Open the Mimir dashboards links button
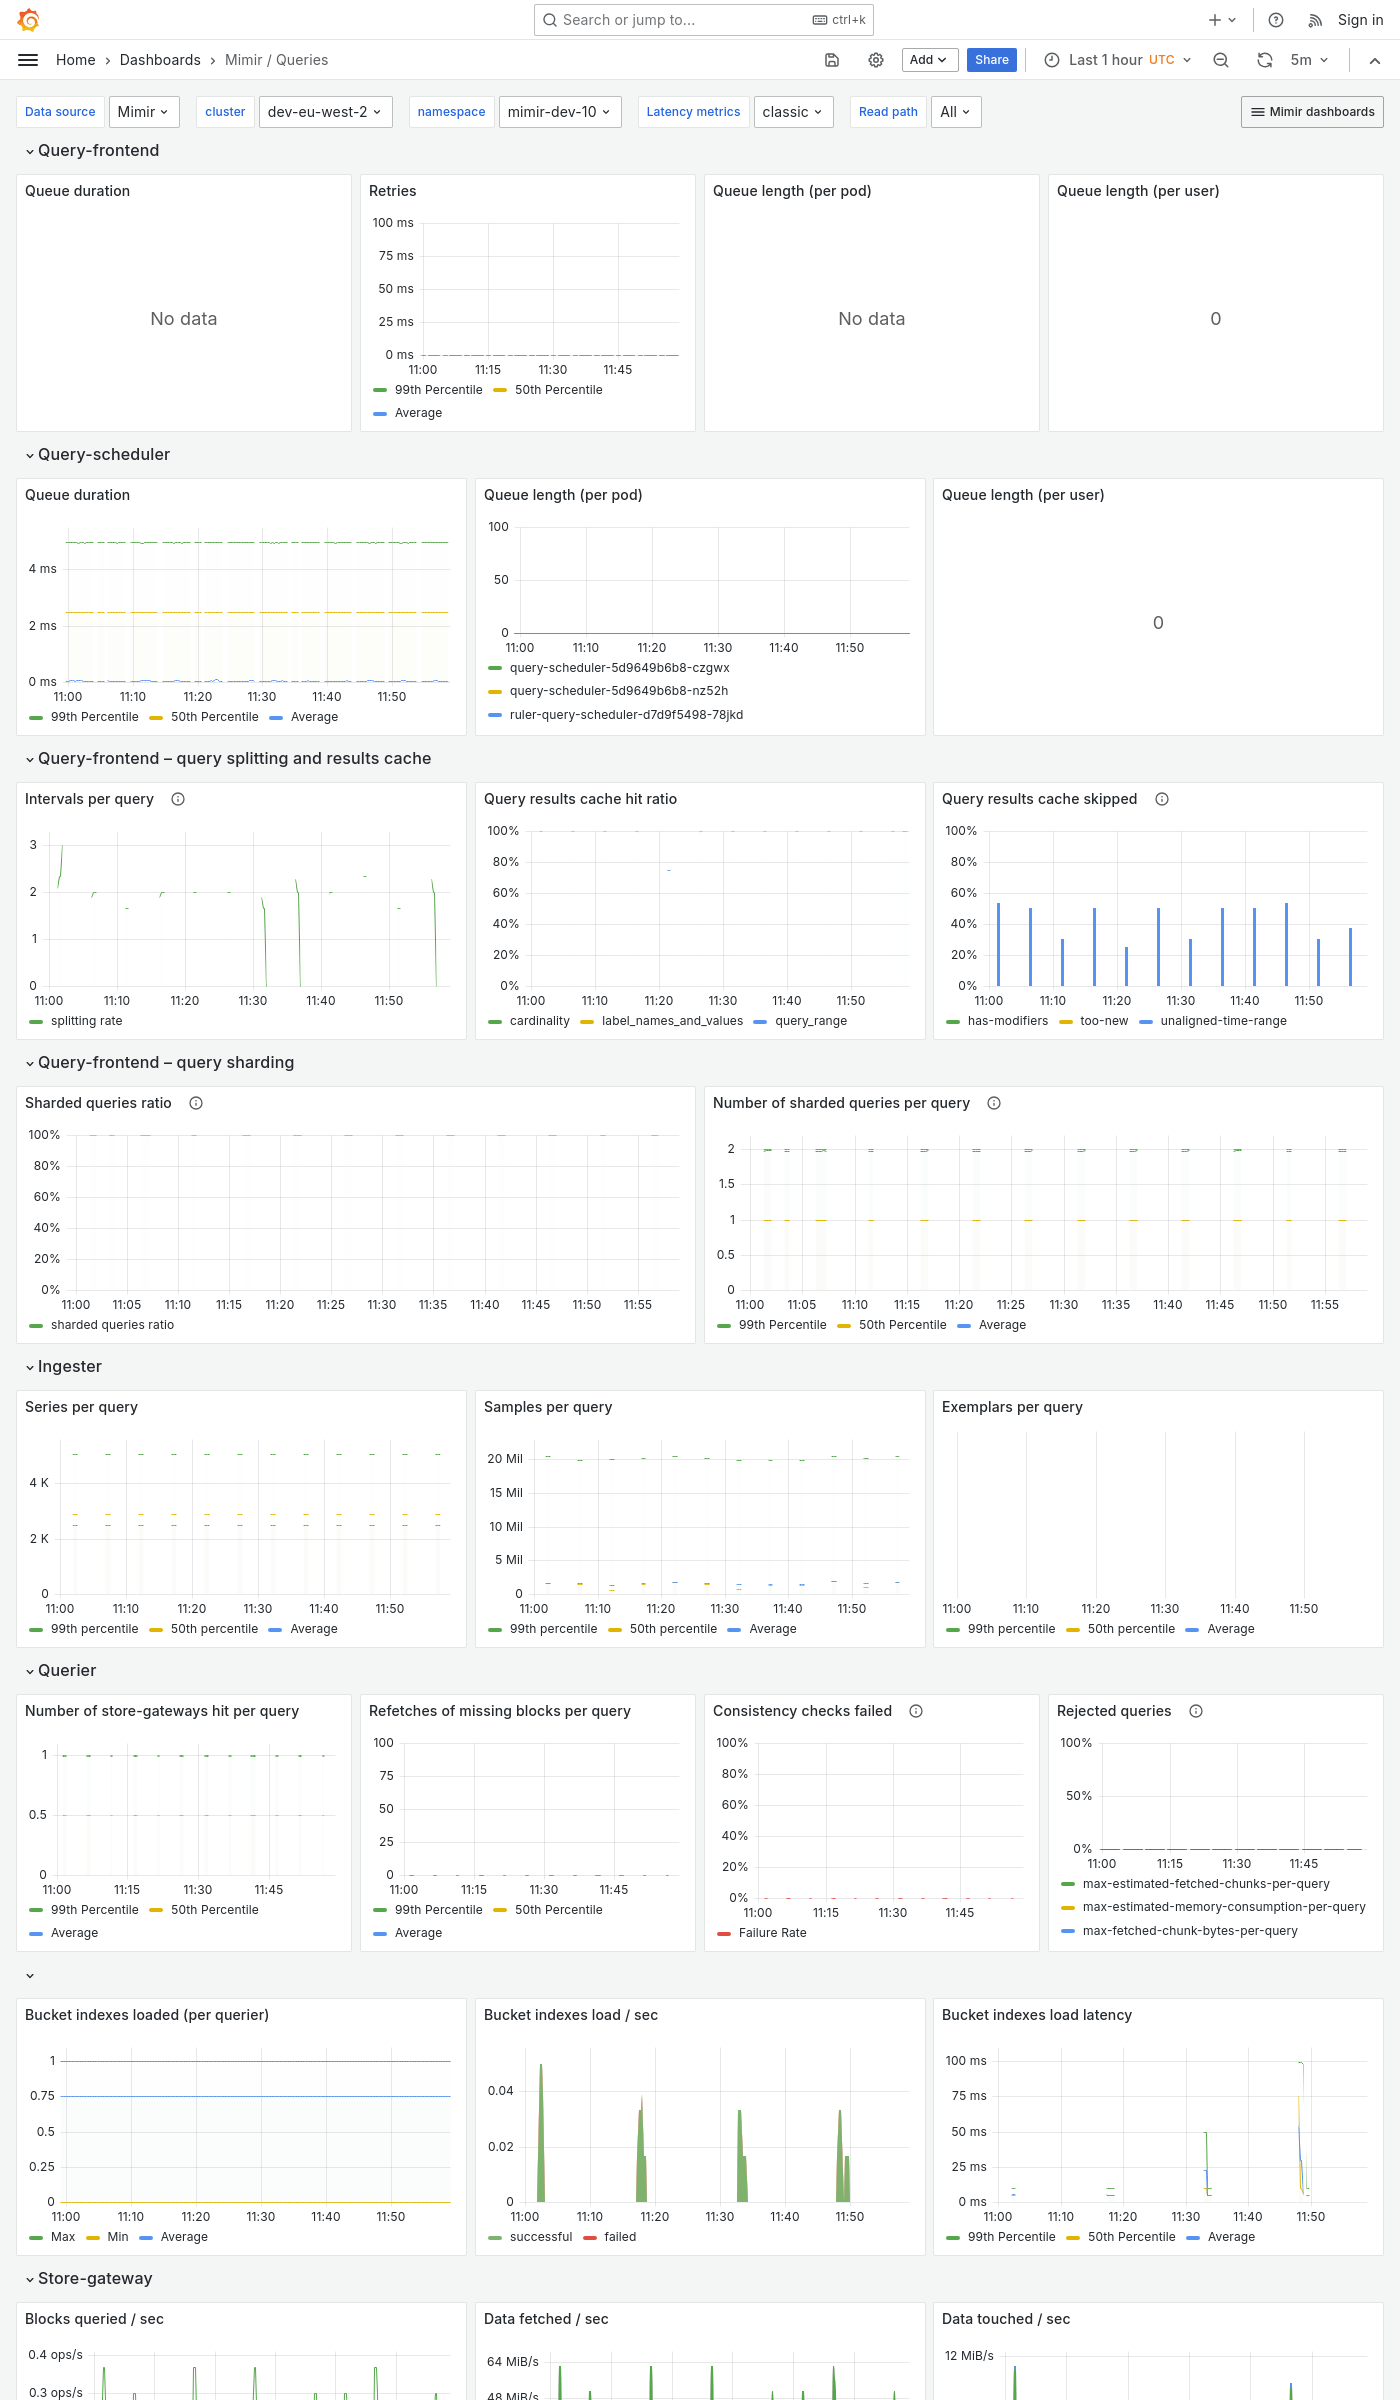This screenshot has width=1400, height=2400. click(x=1313, y=112)
